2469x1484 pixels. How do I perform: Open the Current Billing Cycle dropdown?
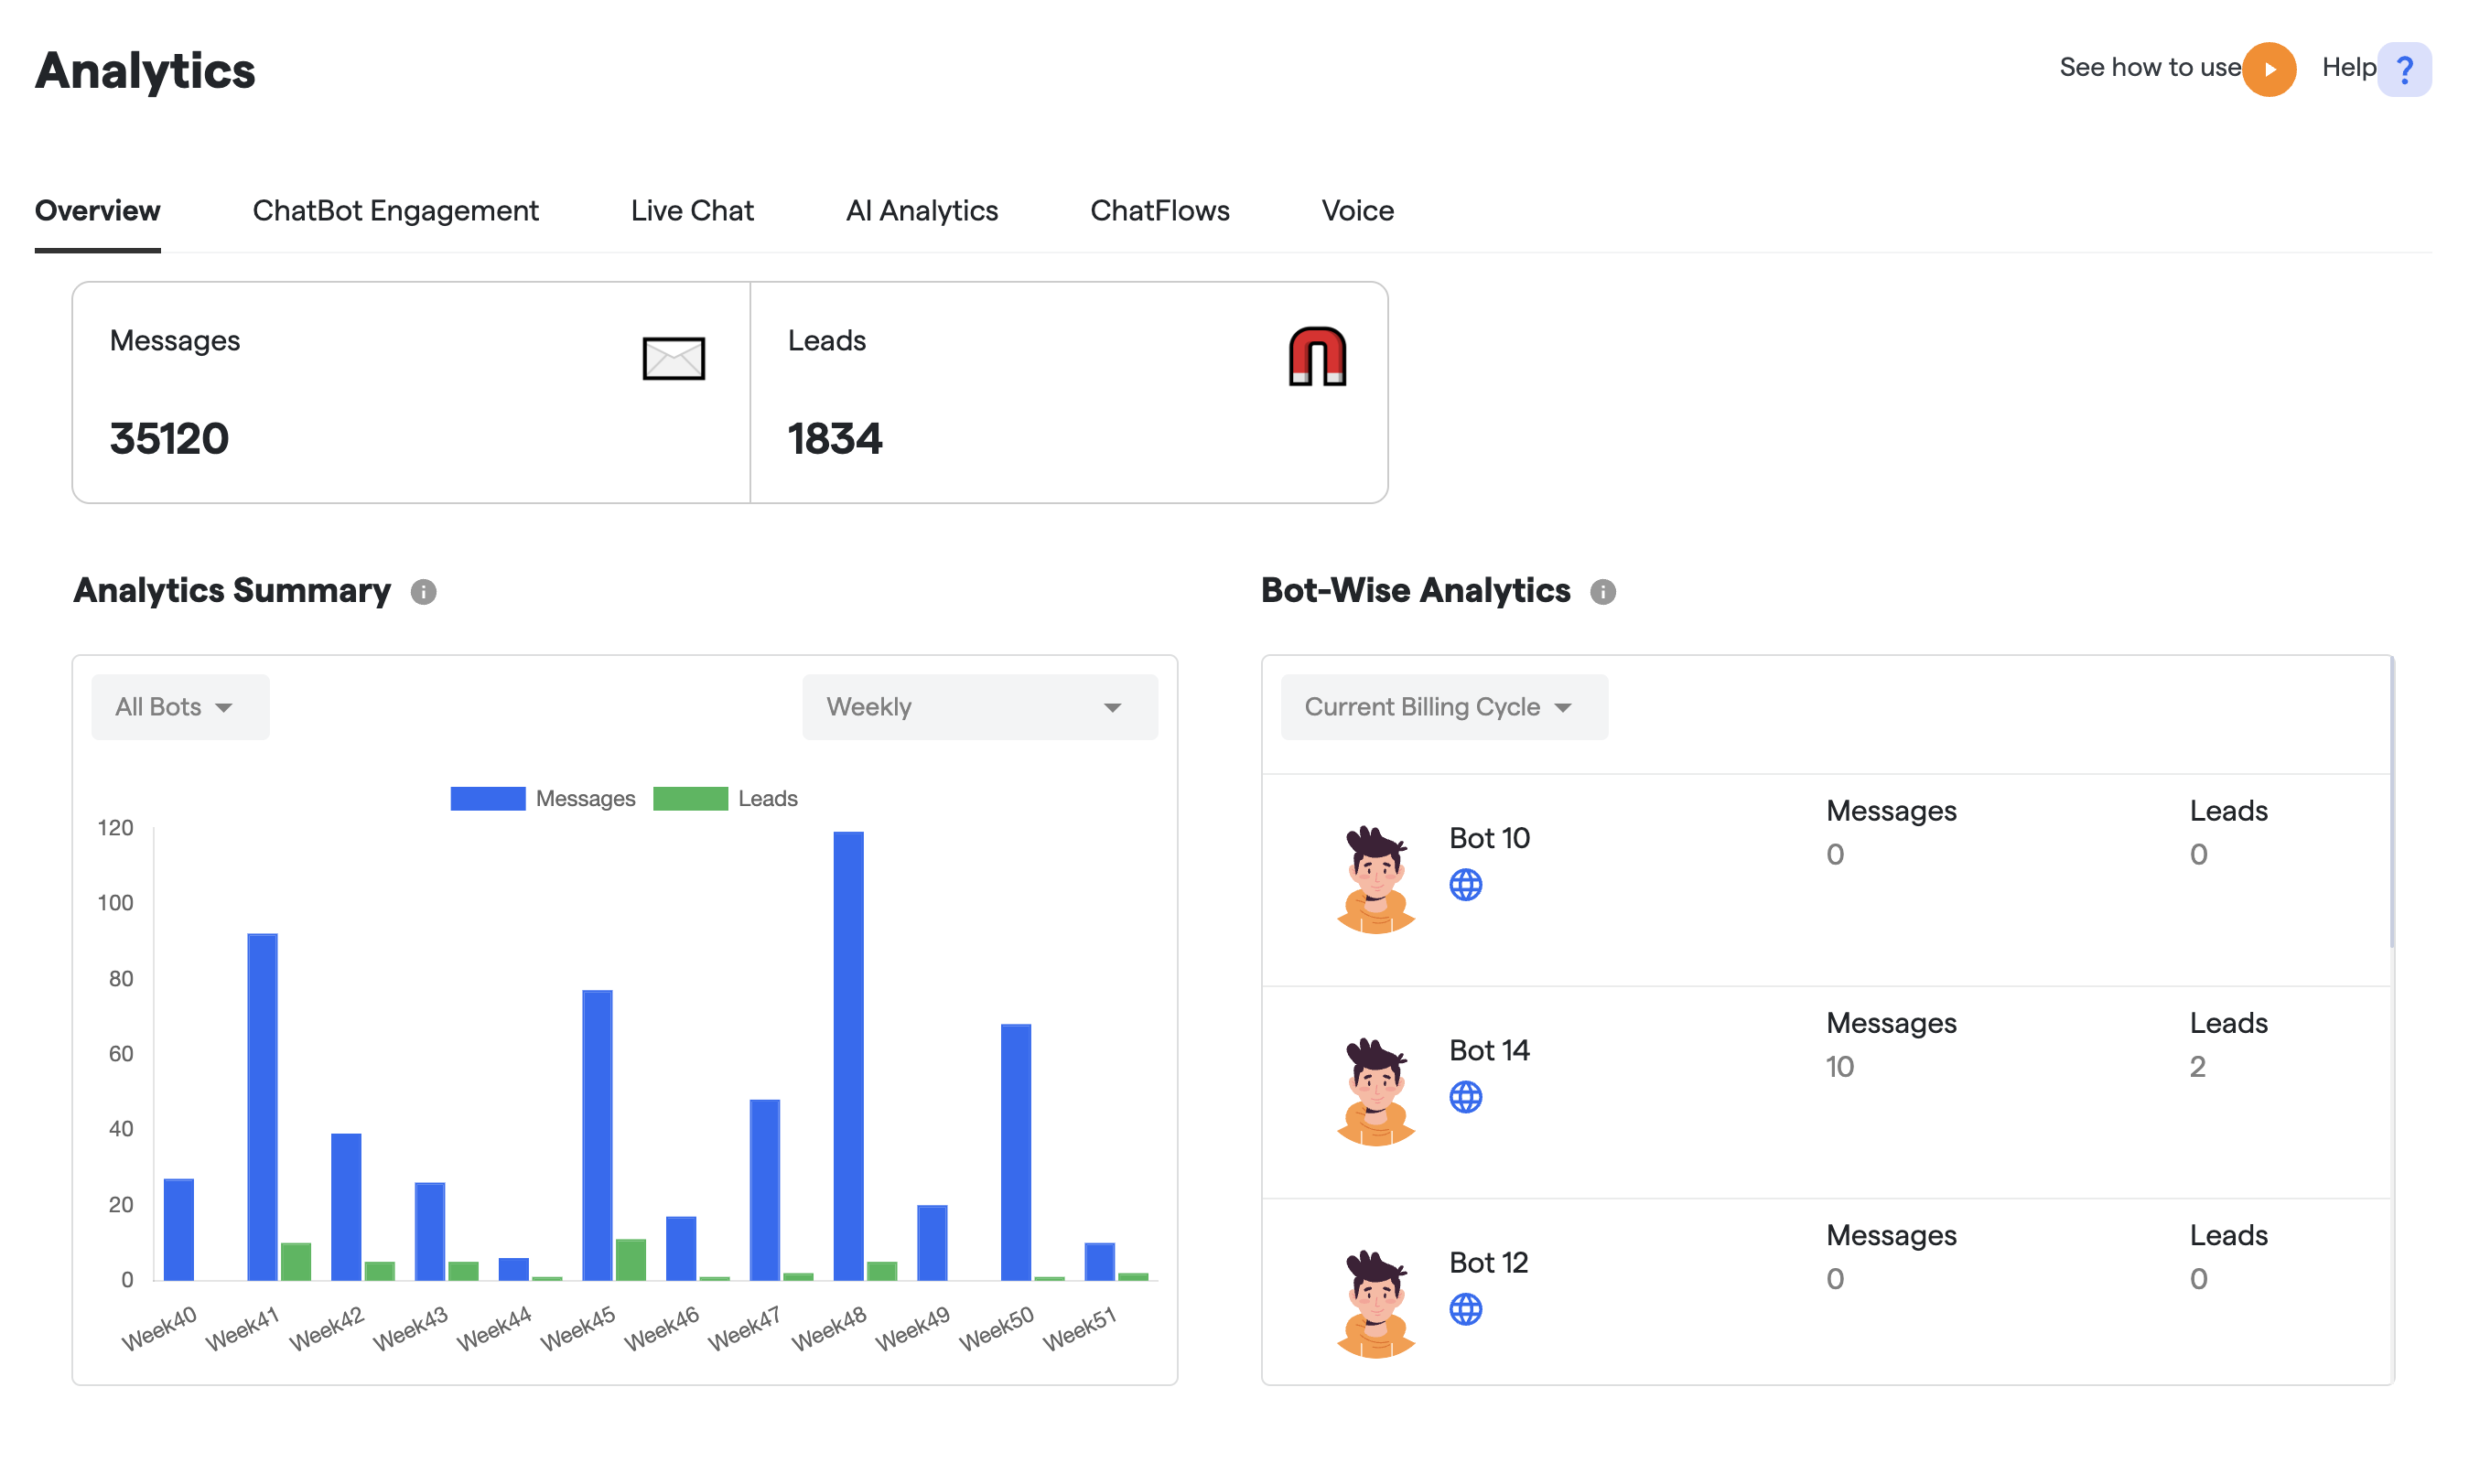[x=1443, y=707]
